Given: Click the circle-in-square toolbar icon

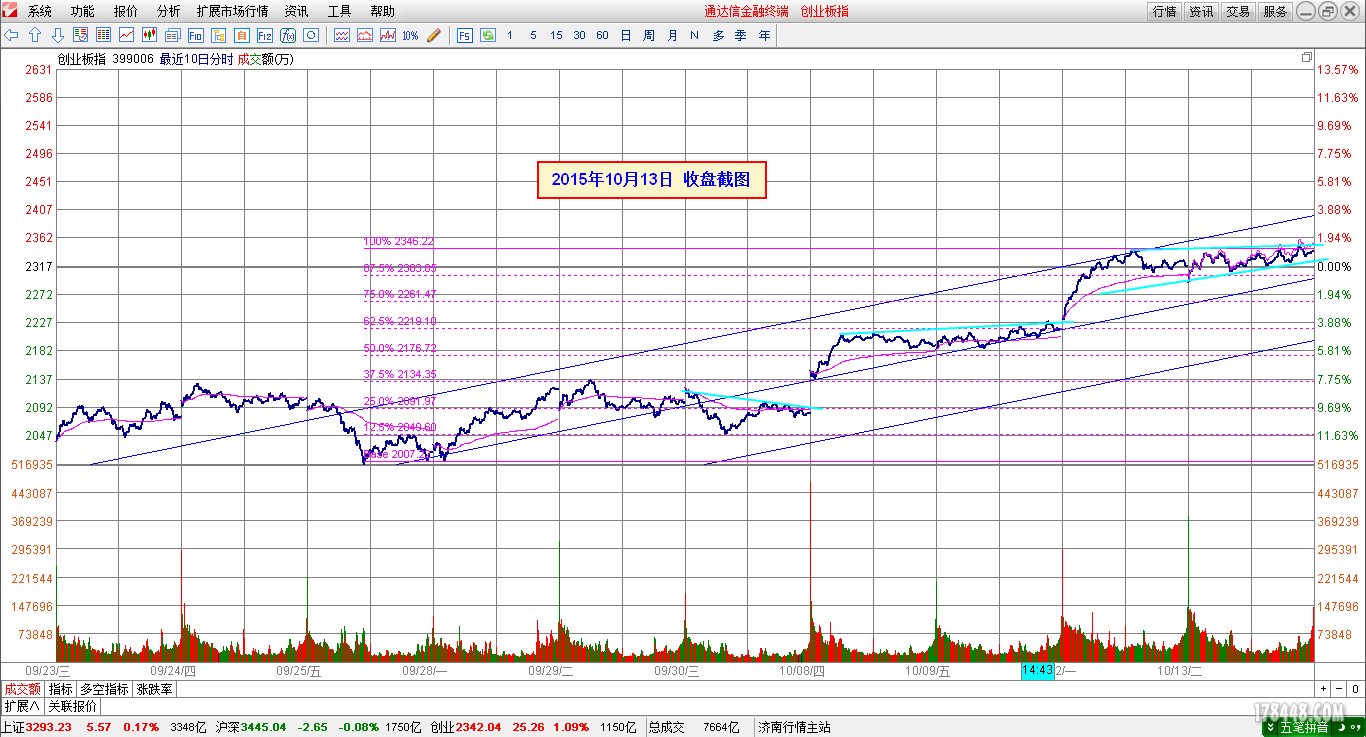Looking at the screenshot, I should [311, 35].
